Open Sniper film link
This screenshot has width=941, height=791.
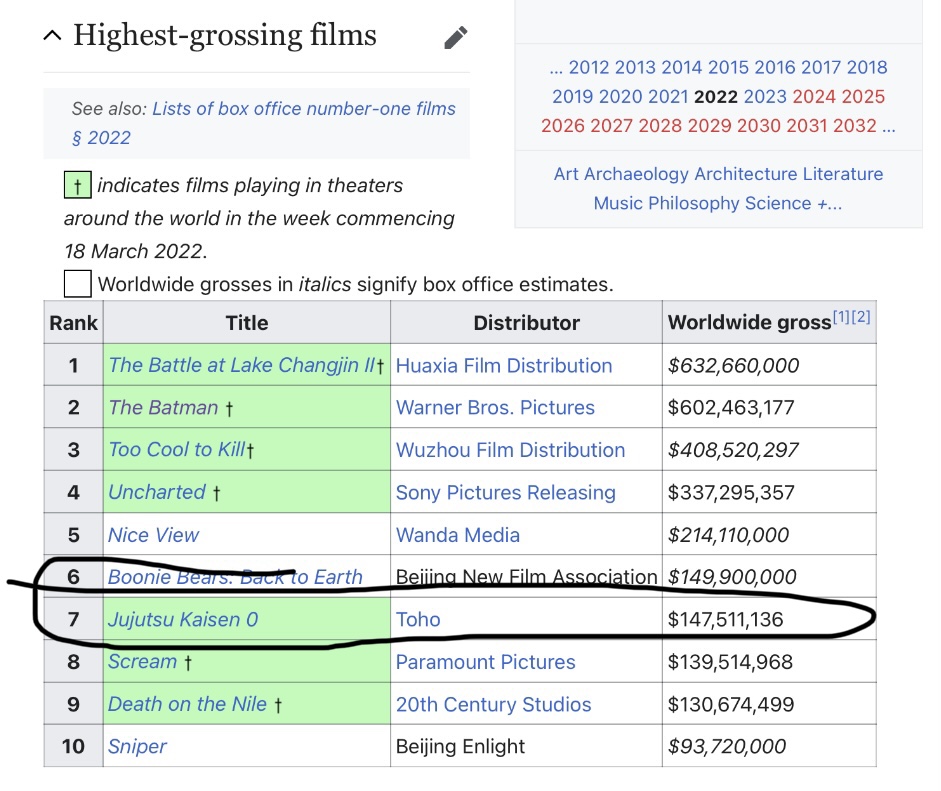[137, 747]
